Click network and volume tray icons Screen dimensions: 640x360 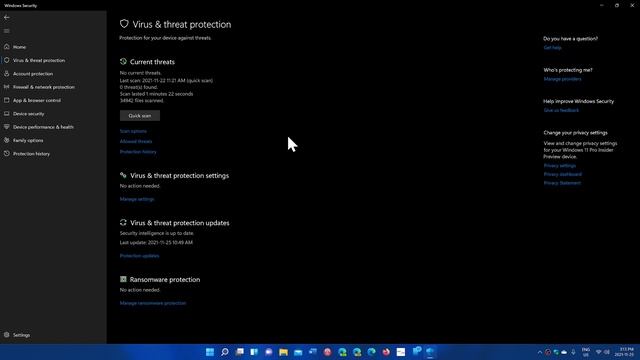602,352
